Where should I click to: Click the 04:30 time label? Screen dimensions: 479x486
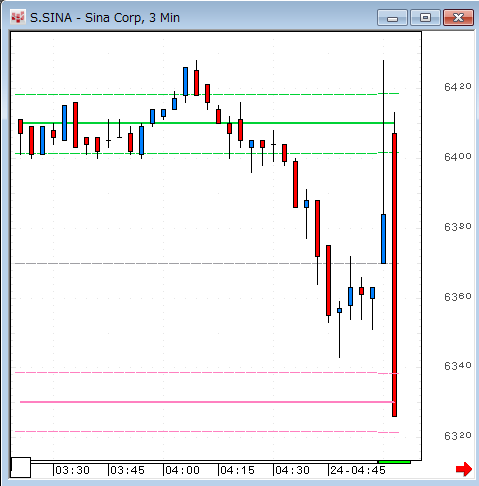(x=292, y=470)
